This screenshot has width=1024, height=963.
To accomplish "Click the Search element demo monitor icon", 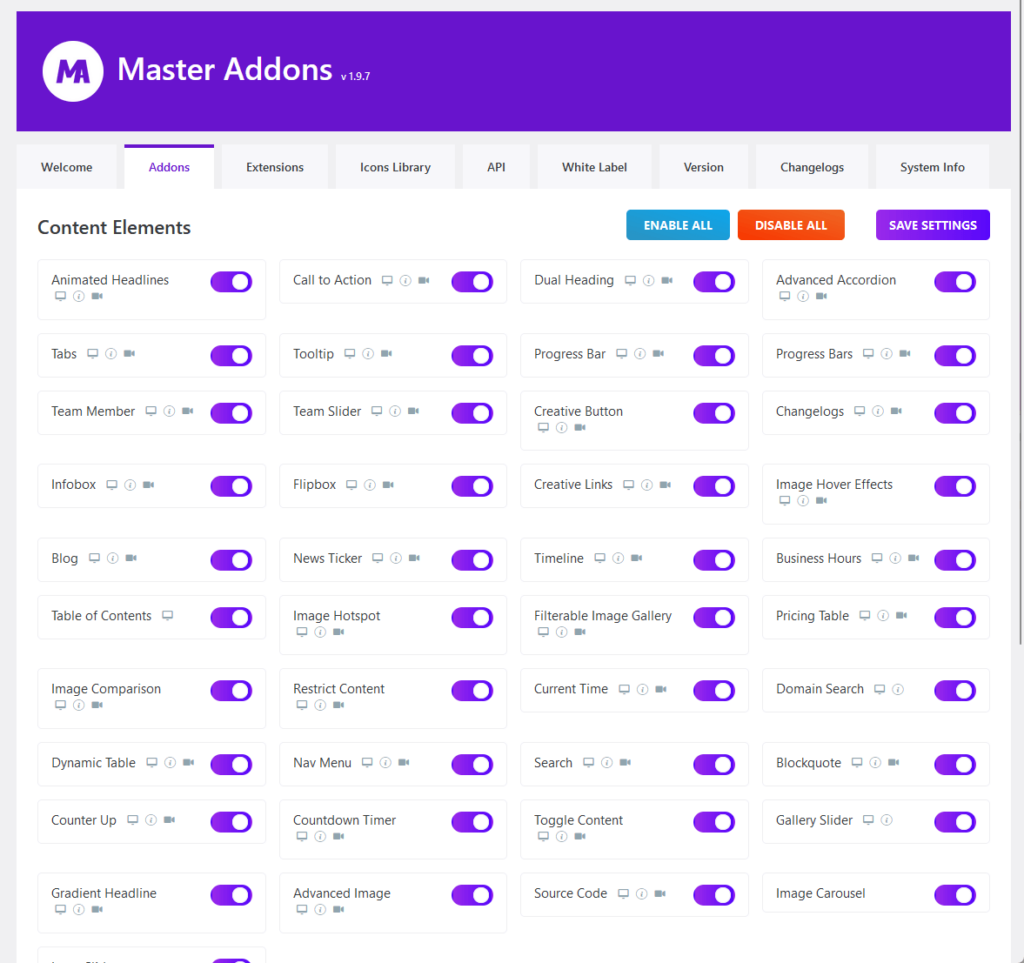I will pyautogui.click(x=588, y=763).
